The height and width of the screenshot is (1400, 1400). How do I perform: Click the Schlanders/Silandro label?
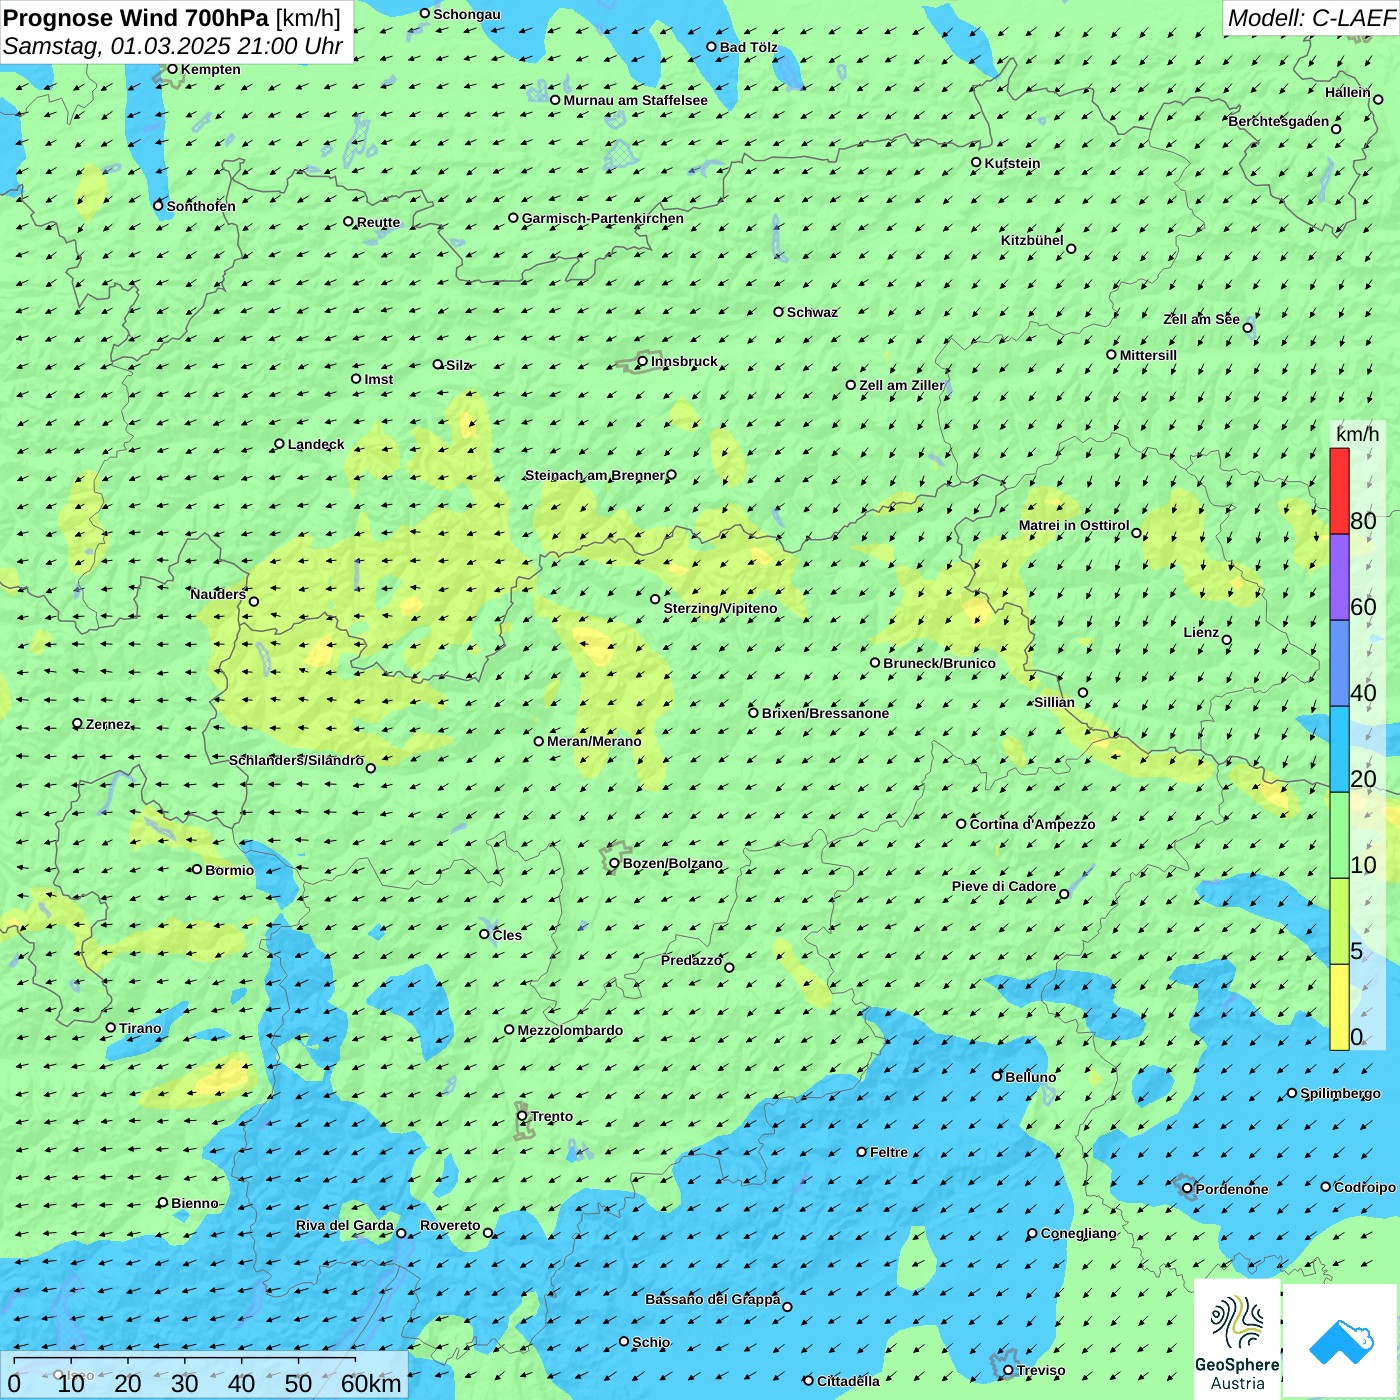tap(296, 760)
